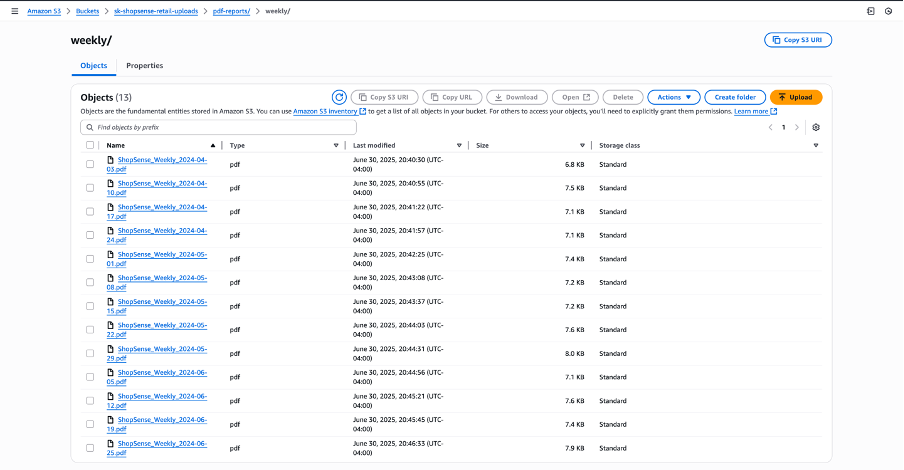Click the clock icon in top right corner
This screenshot has width=904, height=470.
888,11
